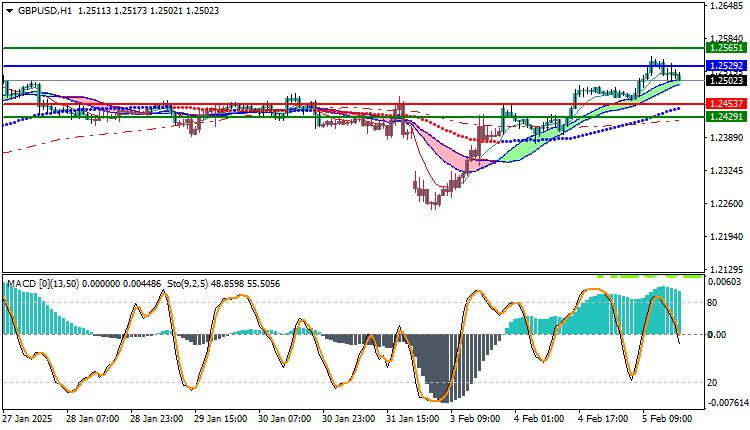Image resolution: width=750 pixels, height=430 pixels.
Task: Click the stochastic 20 level label
Action: [x=712, y=383]
